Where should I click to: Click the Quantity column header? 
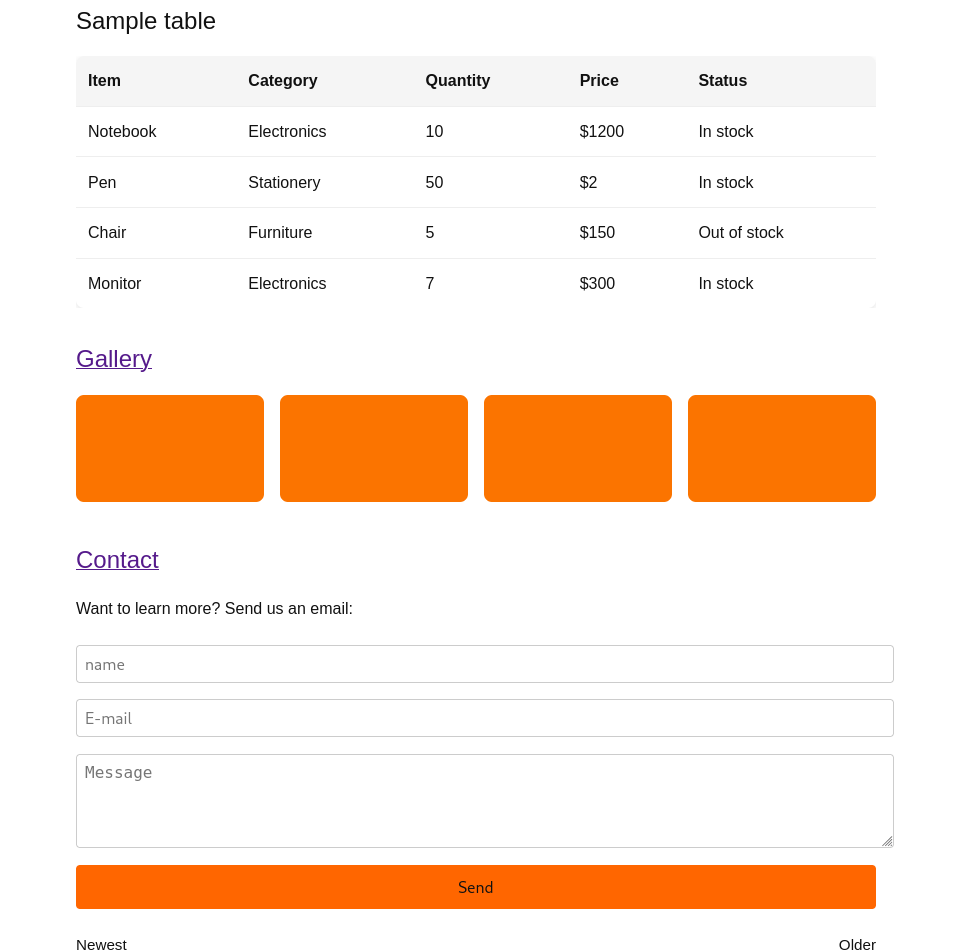point(457,80)
